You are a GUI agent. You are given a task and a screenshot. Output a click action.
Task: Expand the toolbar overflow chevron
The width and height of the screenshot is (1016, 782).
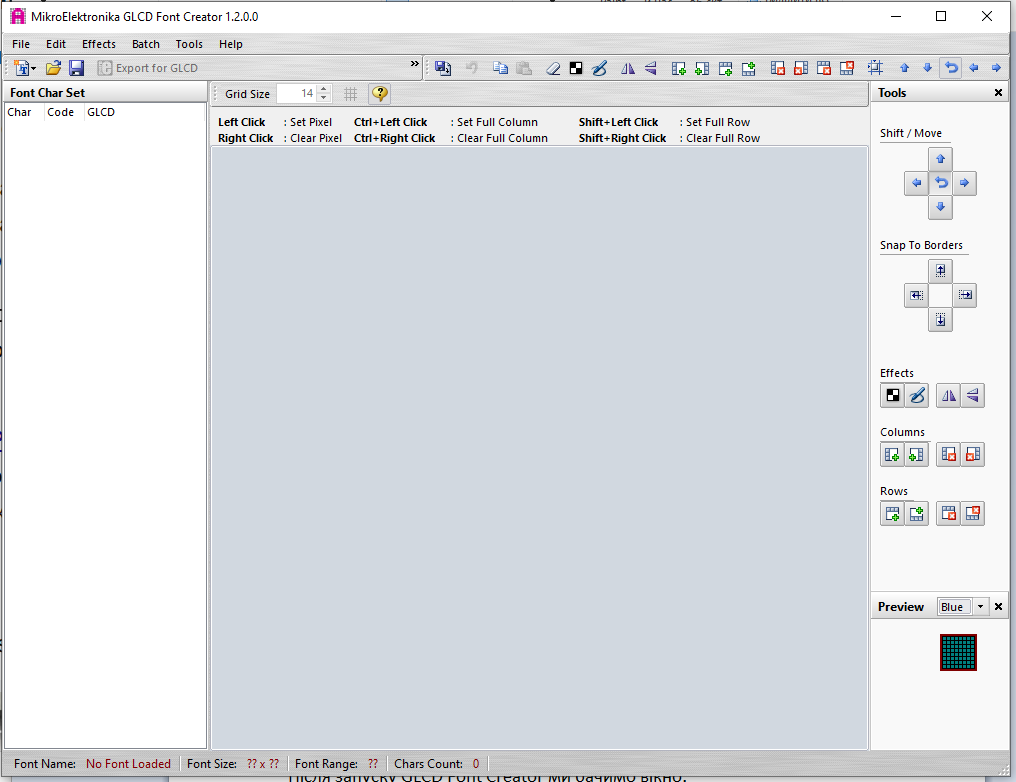pyautogui.click(x=415, y=63)
